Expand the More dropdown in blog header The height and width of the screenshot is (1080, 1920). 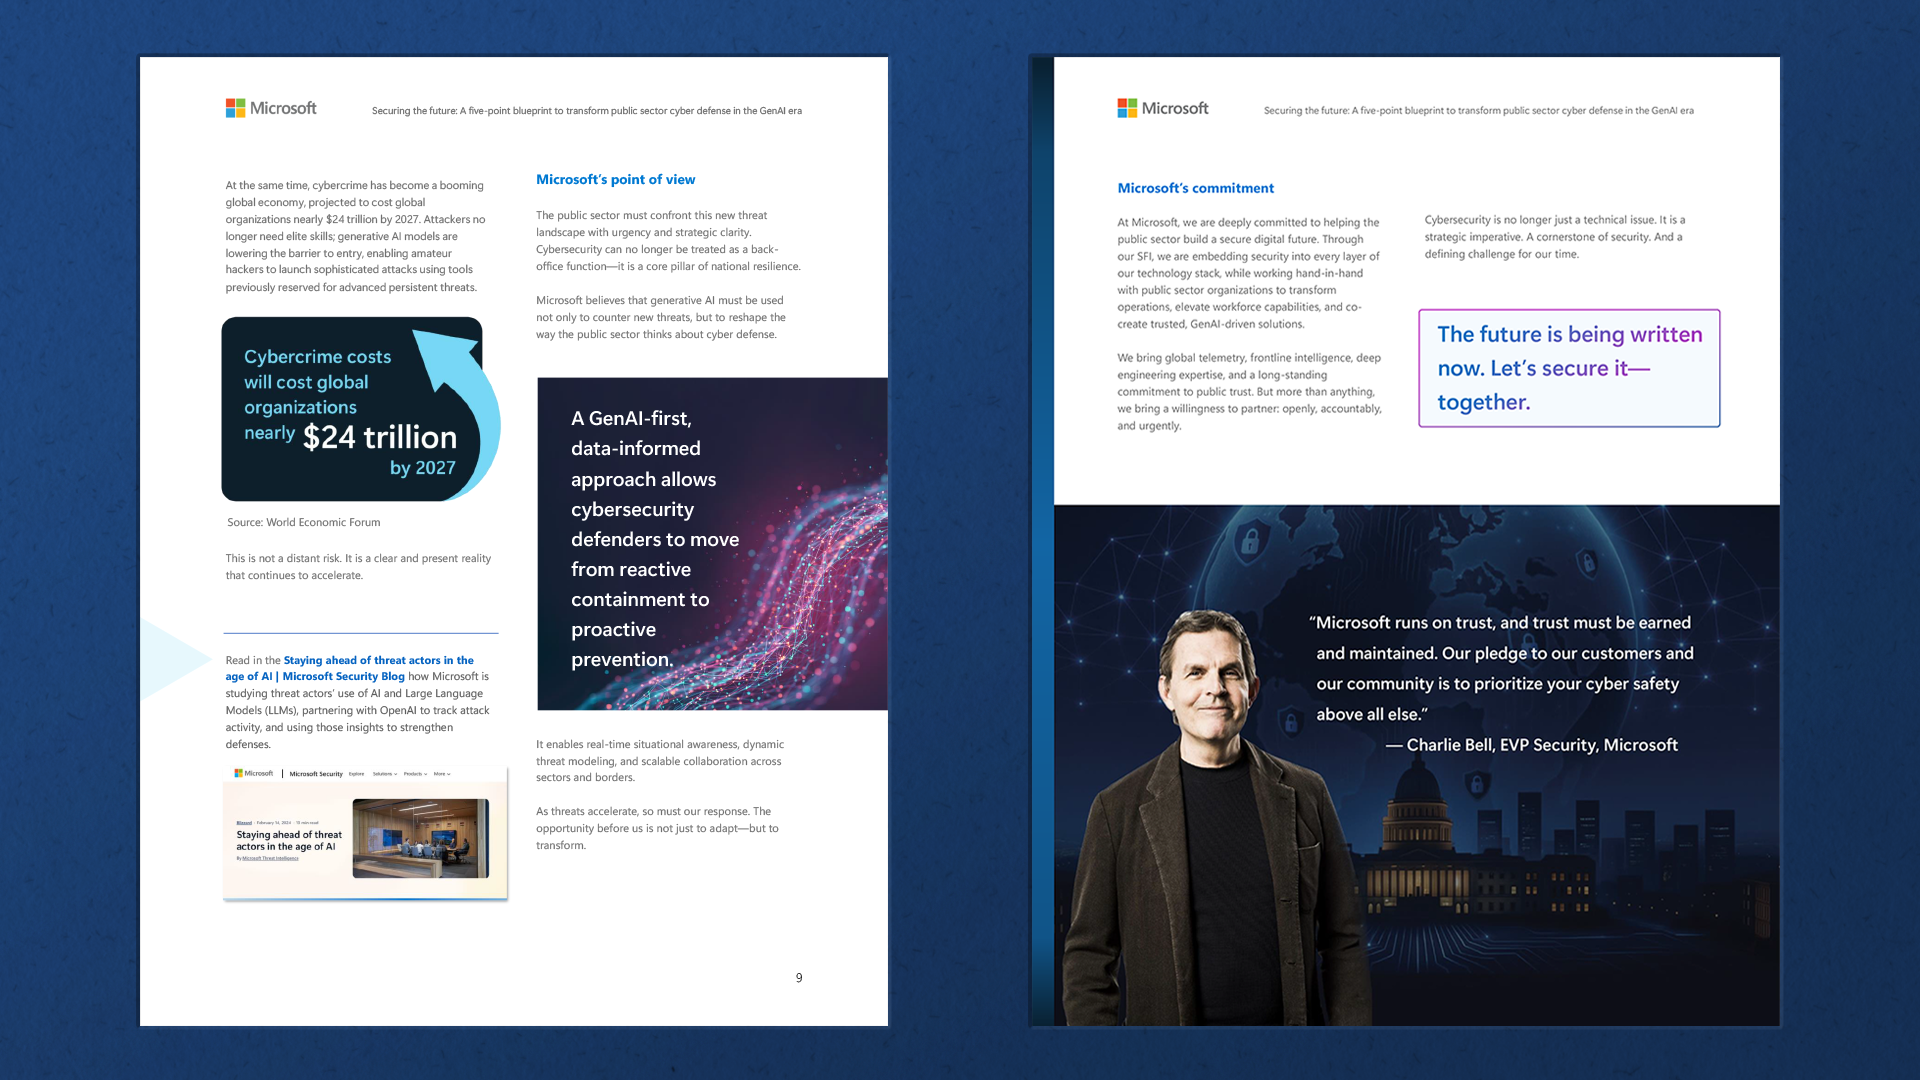click(442, 774)
